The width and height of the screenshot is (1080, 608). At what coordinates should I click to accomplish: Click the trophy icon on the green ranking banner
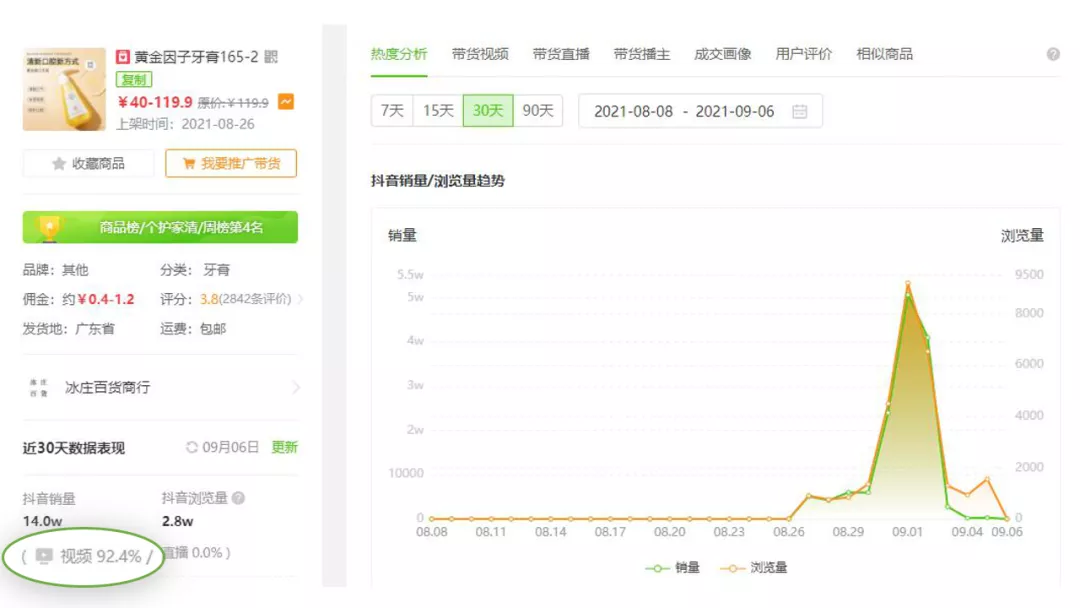click(50, 227)
